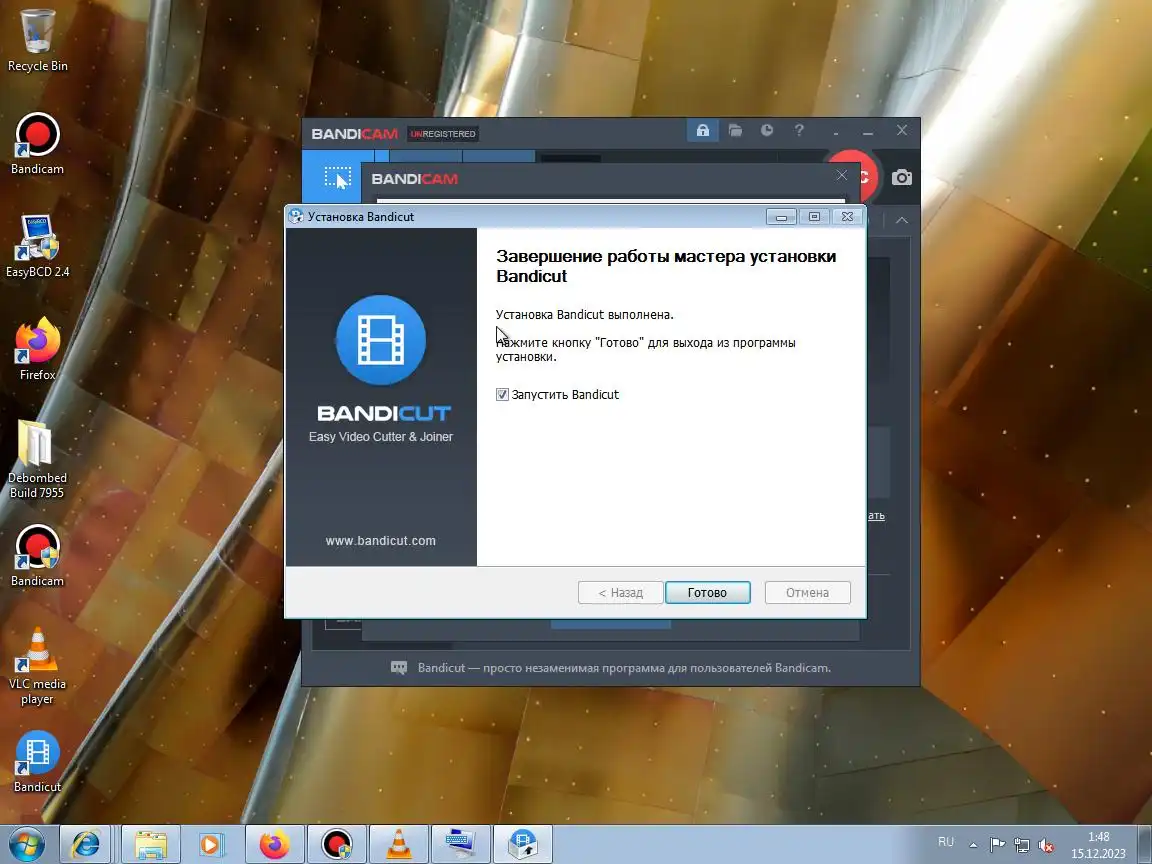Switch to Bandicam in the taskbar
1152x864 pixels.
coord(336,844)
